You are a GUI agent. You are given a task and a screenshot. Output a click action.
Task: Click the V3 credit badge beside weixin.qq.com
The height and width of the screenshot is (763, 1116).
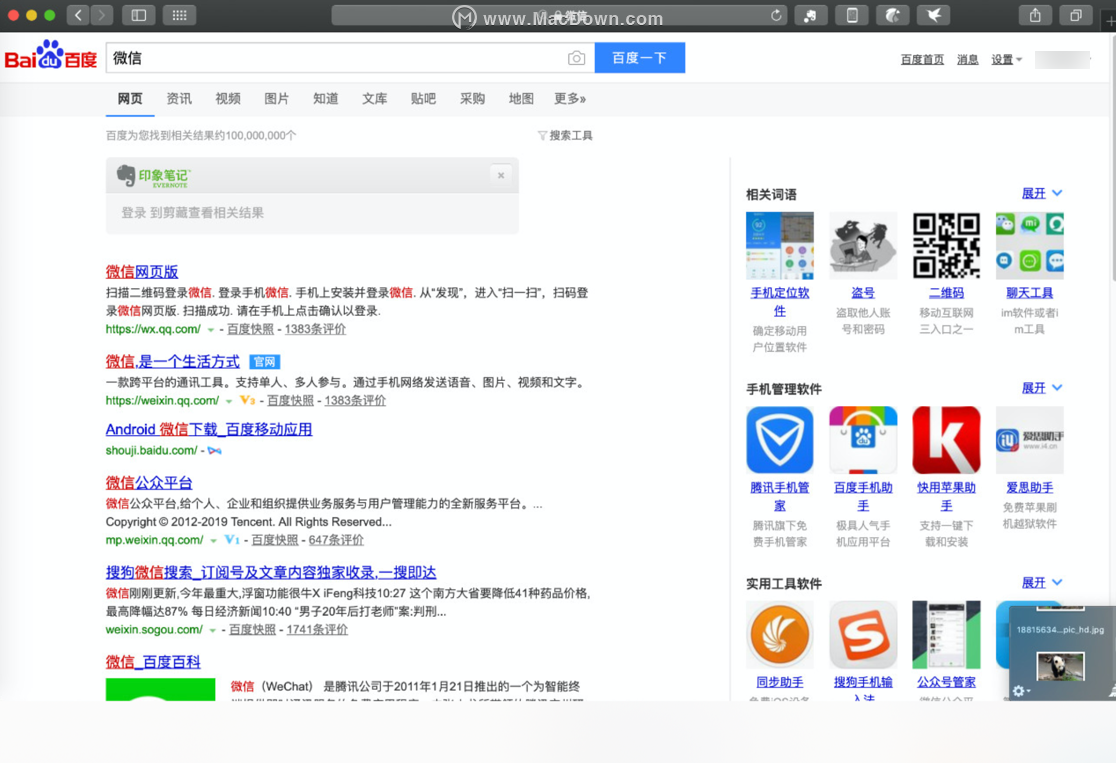click(248, 400)
